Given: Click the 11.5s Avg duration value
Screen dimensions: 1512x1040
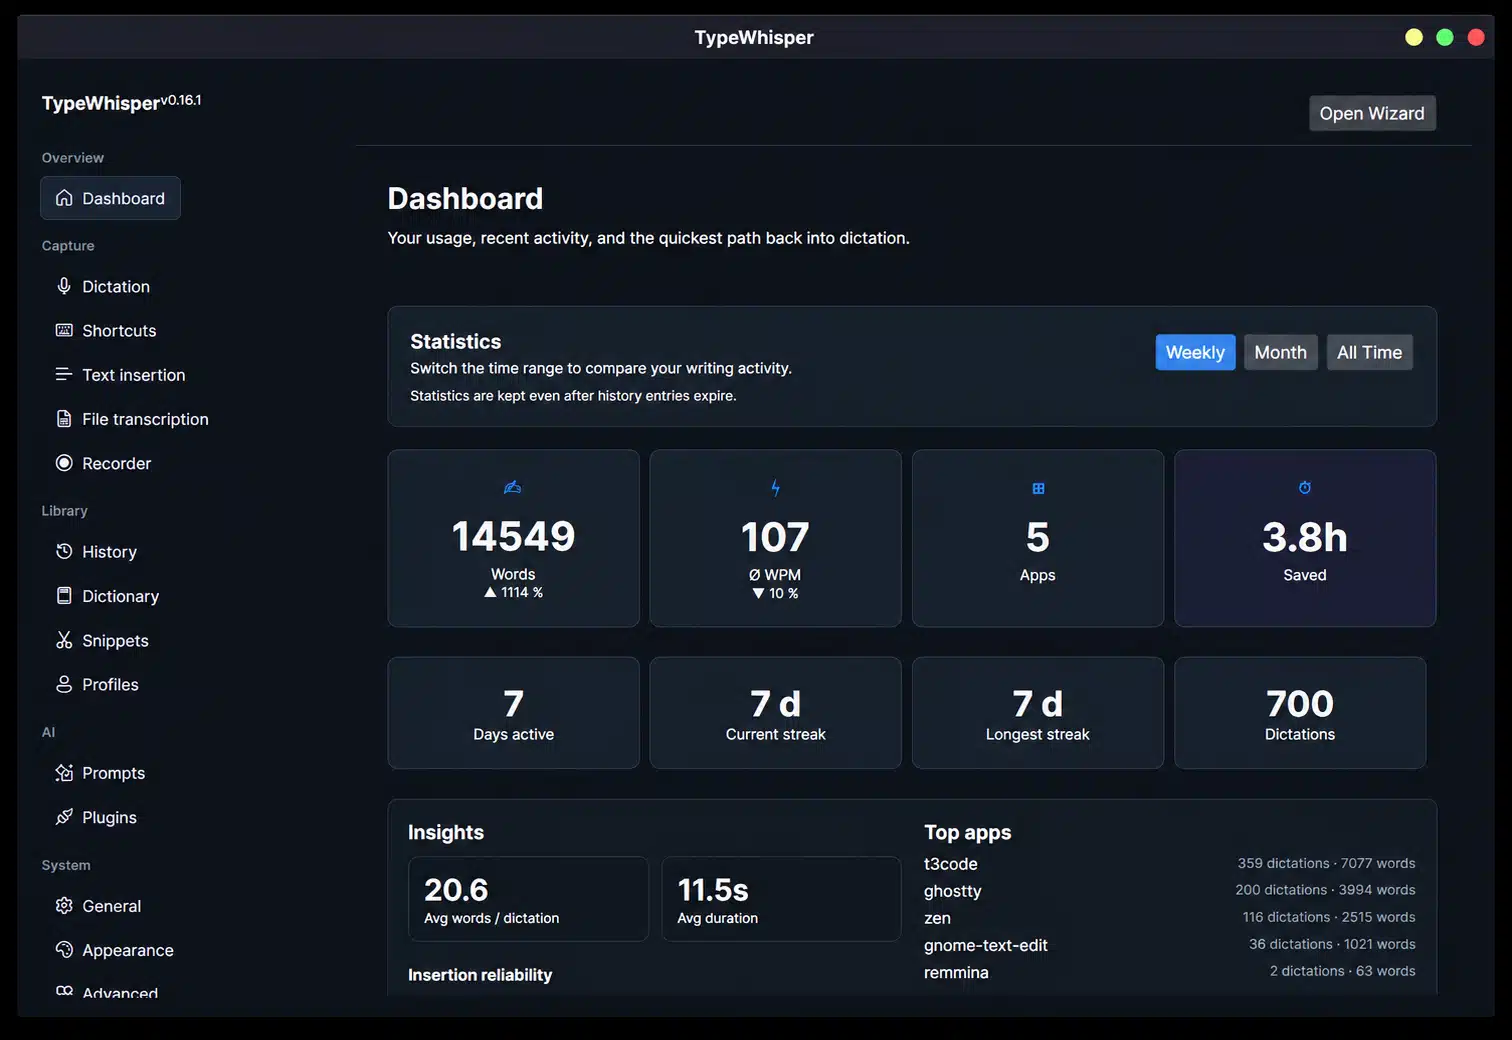Looking at the screenshot, I should click(x=713, y=889).
